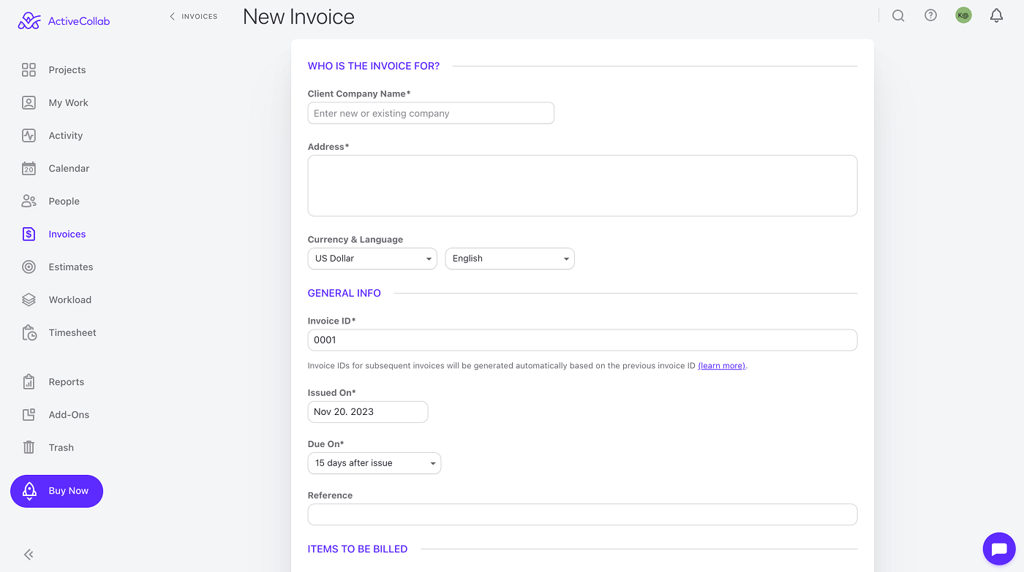Open the 15 days after issue dropdown
The height and width of the screenshot is (572, 1024).
coord(374,463)
